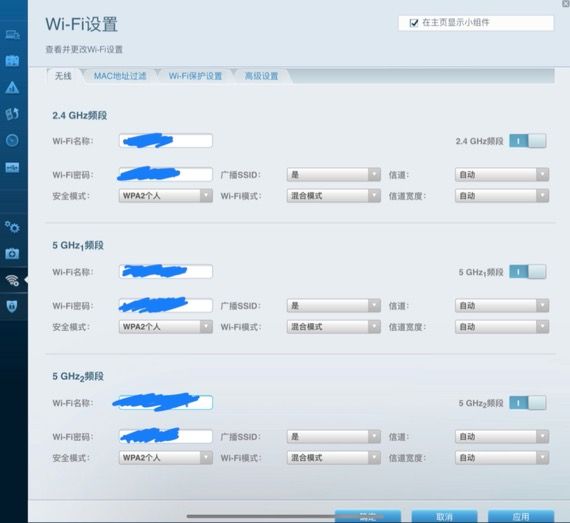570x523 pixels.
Task: Open the Speed Test gauge icon
Action: [12, 140]
